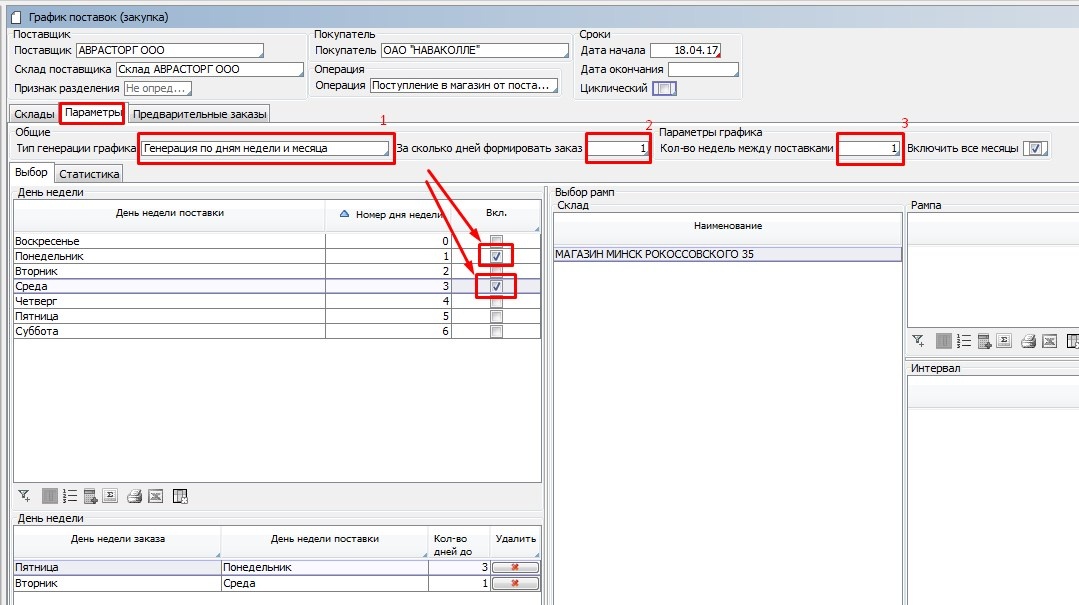This screenshot has height=605, width=1079.
Task: Uncheck the Понедельник delivery day checkbox
Action: pyautogui.click(x=496, y=257)
